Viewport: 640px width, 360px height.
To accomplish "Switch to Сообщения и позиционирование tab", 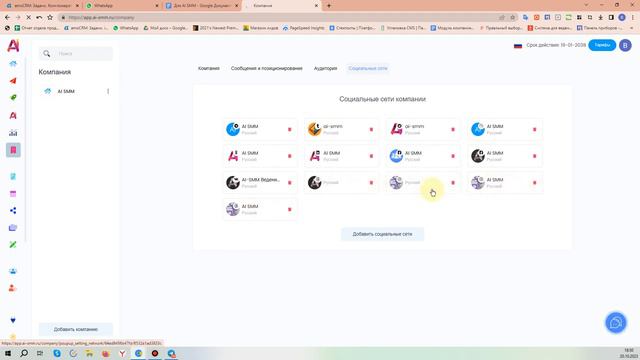I will 267,68.
